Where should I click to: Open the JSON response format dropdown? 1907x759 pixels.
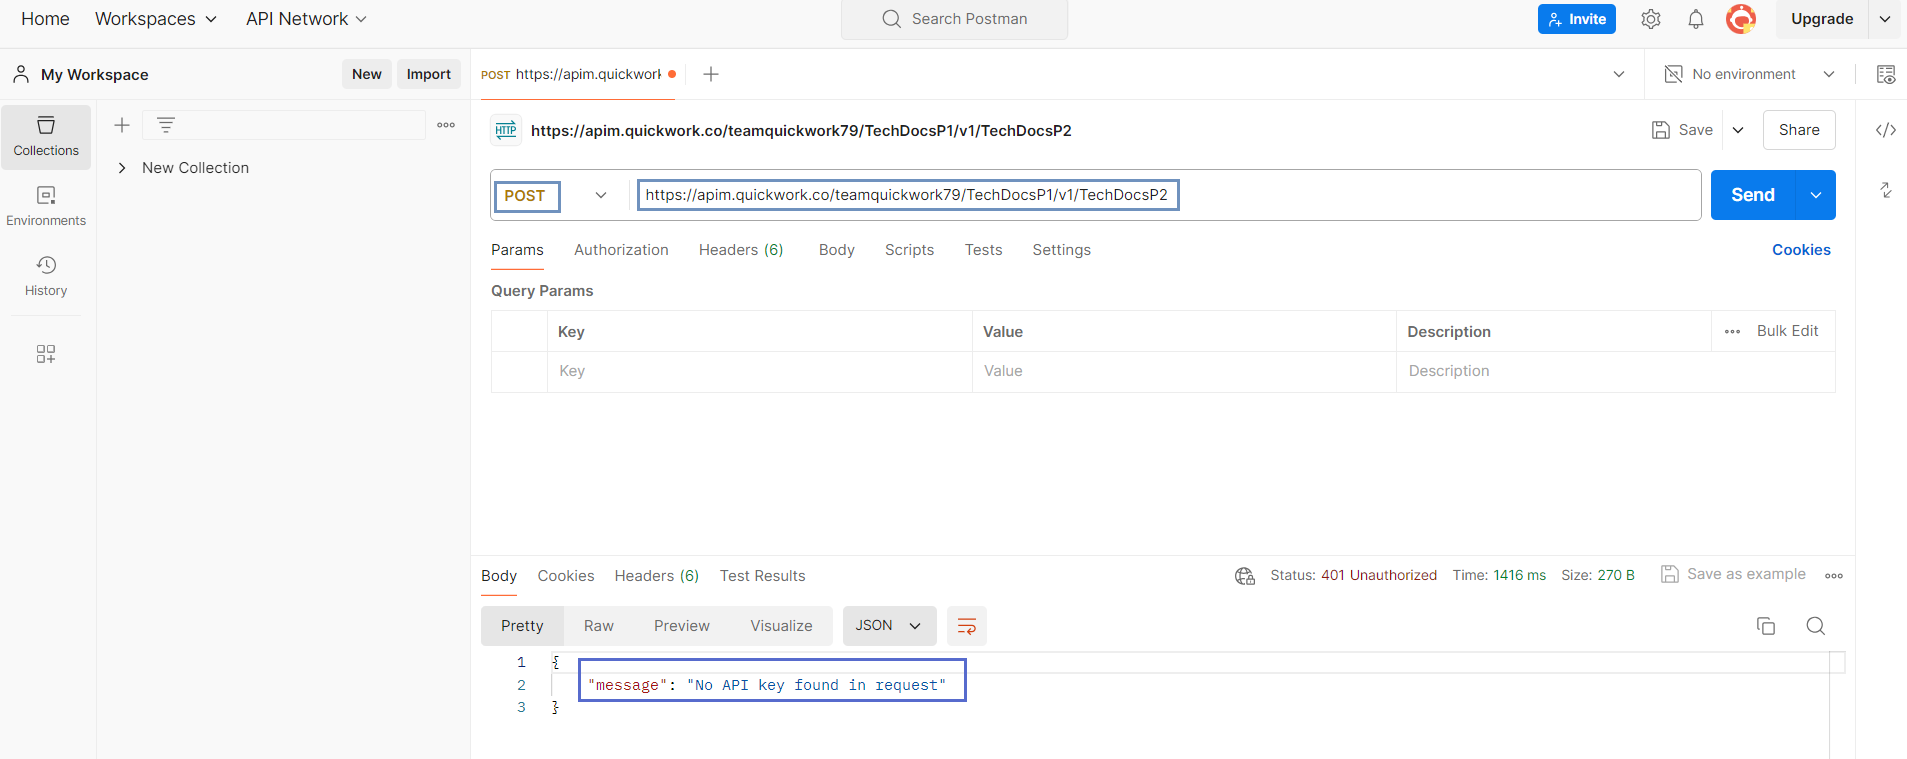(x=889, y=626)
